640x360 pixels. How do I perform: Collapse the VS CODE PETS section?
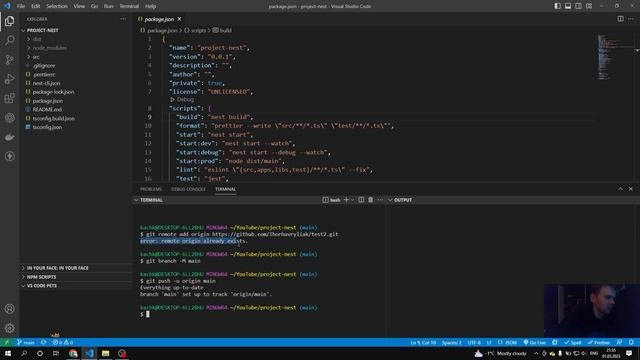pos(42,286)
